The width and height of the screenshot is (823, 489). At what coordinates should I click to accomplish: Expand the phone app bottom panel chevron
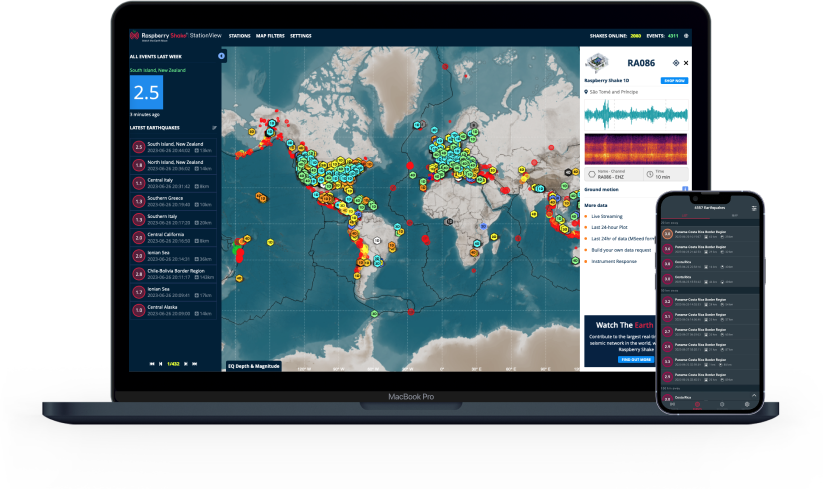coord(754,395)
